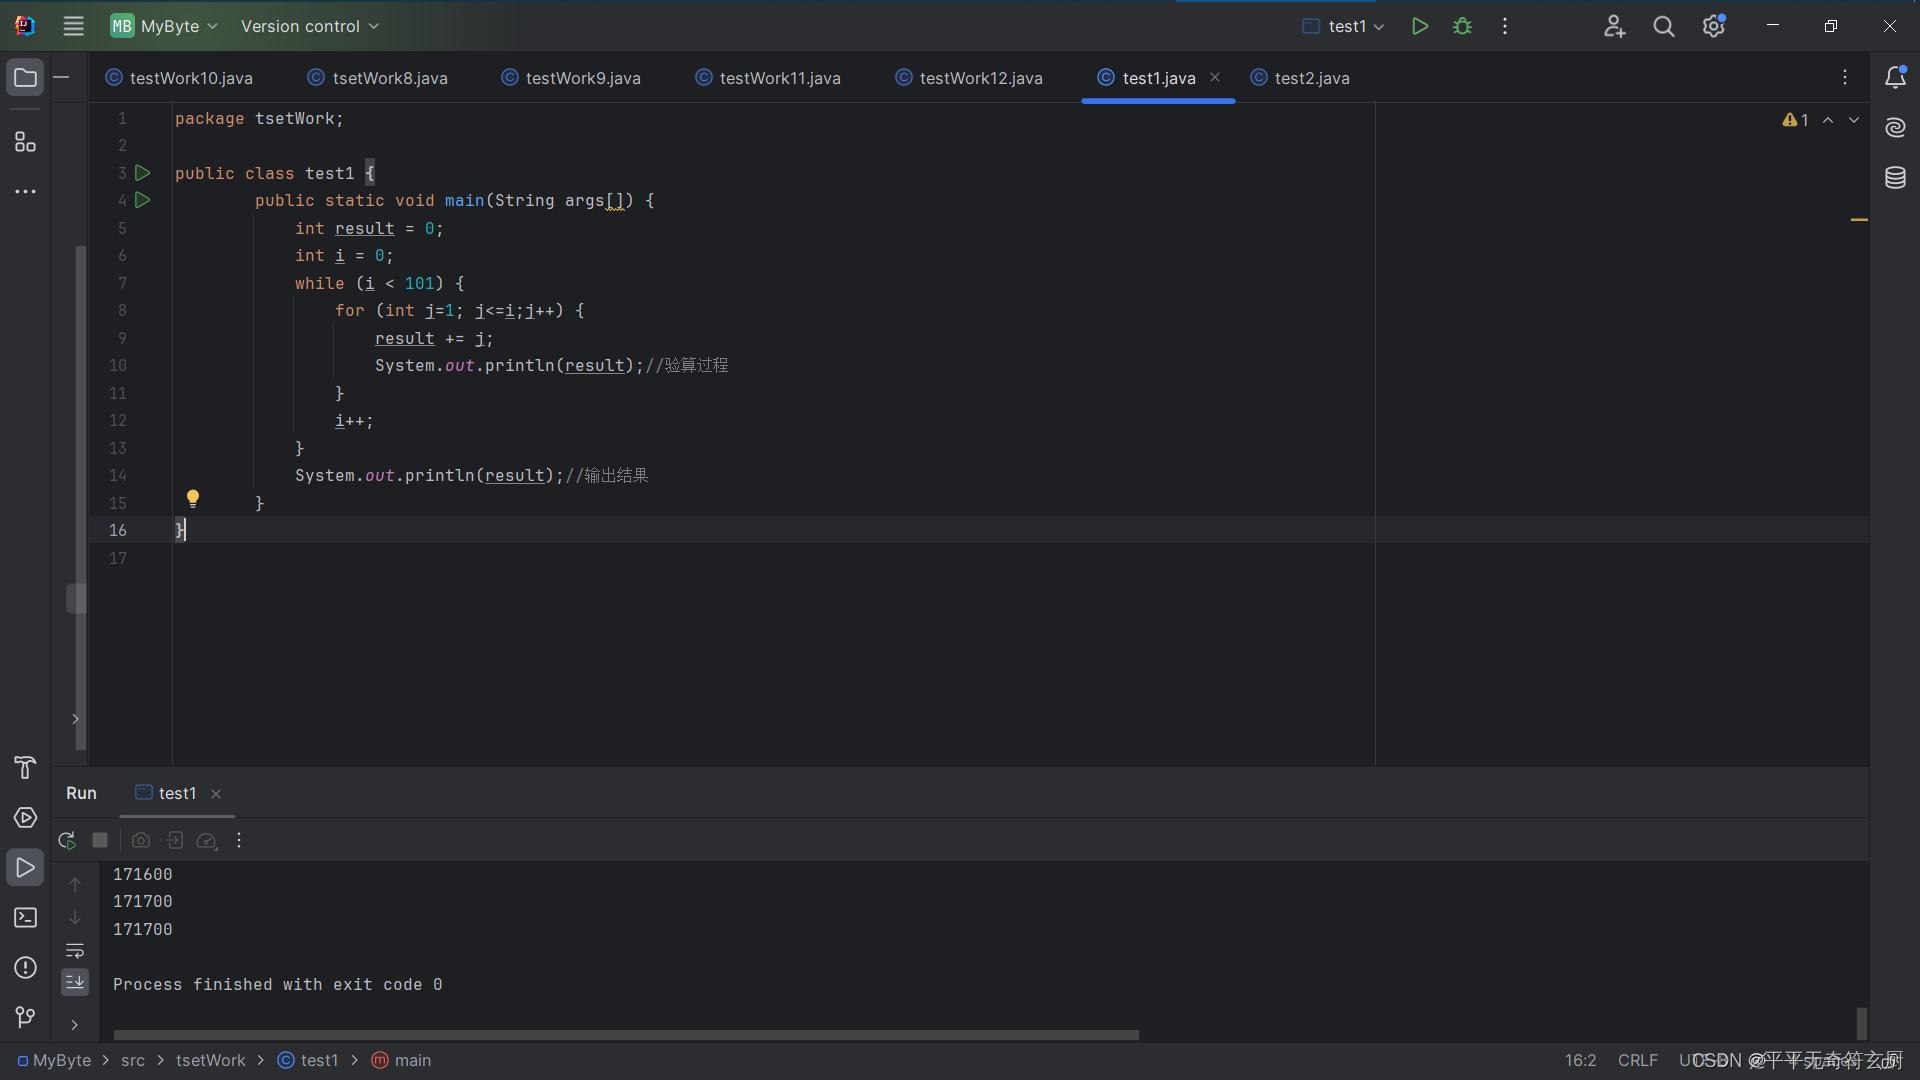Toggle the Problems tool window icon
This screenshot has height=1080, width=1920.
point(25,967)
